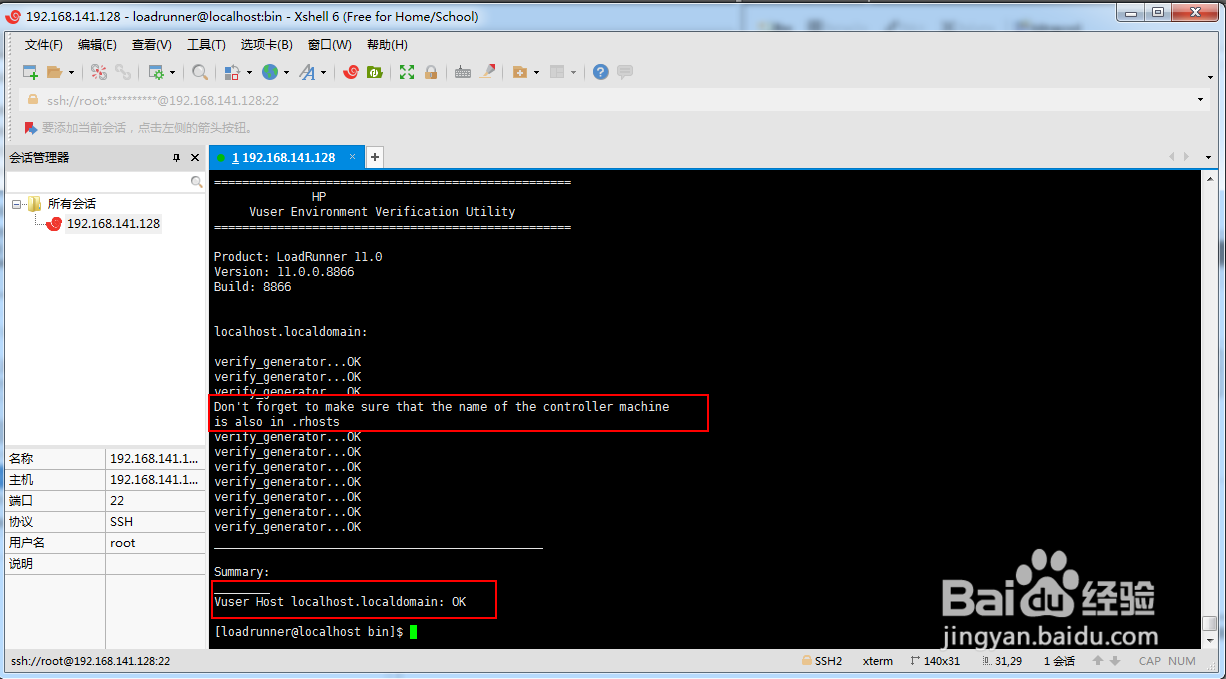Click the Find magnifier icon in the toolbar

click(x=200, y=72)
